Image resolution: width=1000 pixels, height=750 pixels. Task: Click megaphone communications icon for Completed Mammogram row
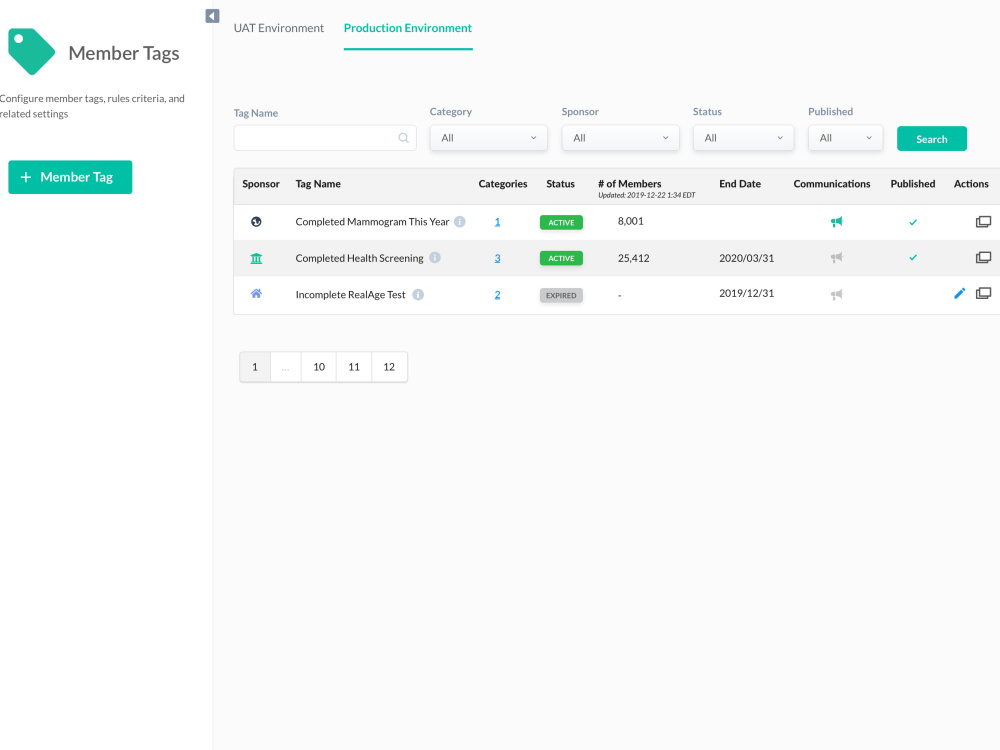[837, 222]
